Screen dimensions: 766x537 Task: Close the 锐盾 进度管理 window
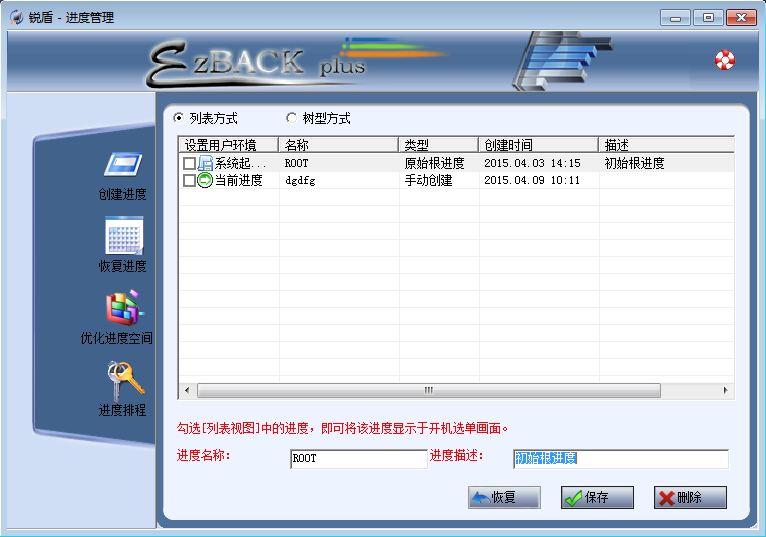coord(742,18)
